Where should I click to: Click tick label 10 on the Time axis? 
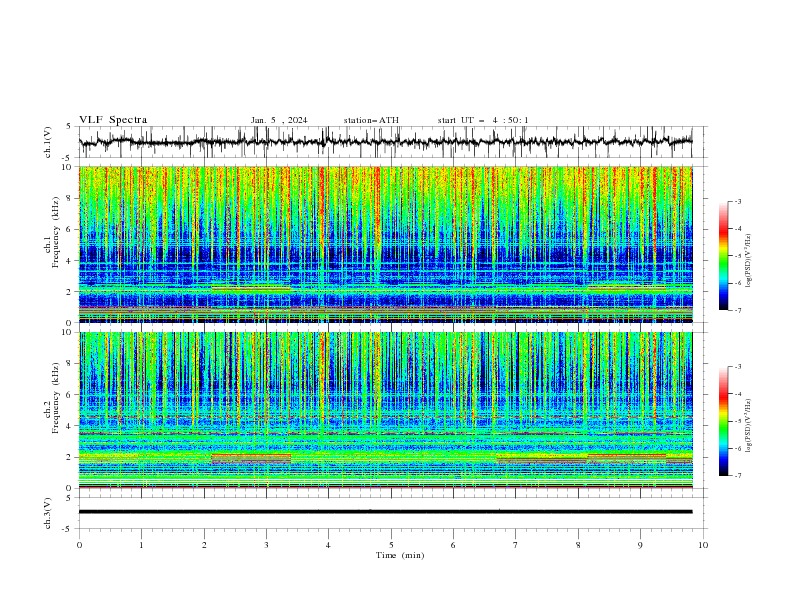[x=703, y=545]
